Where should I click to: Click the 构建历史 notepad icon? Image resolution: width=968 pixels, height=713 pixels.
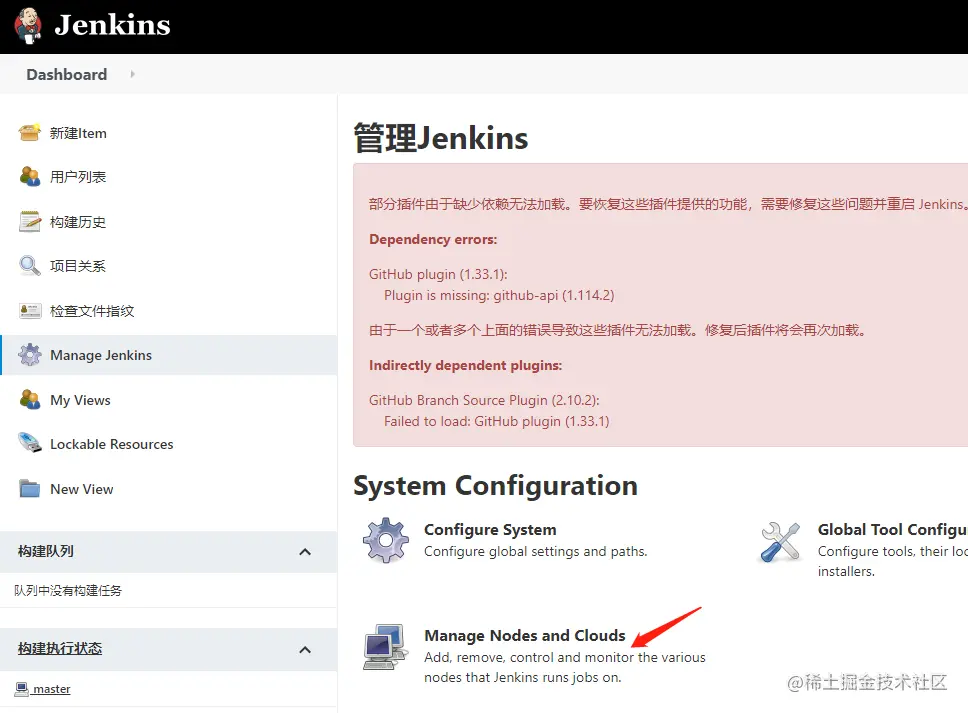pos(30,221)
